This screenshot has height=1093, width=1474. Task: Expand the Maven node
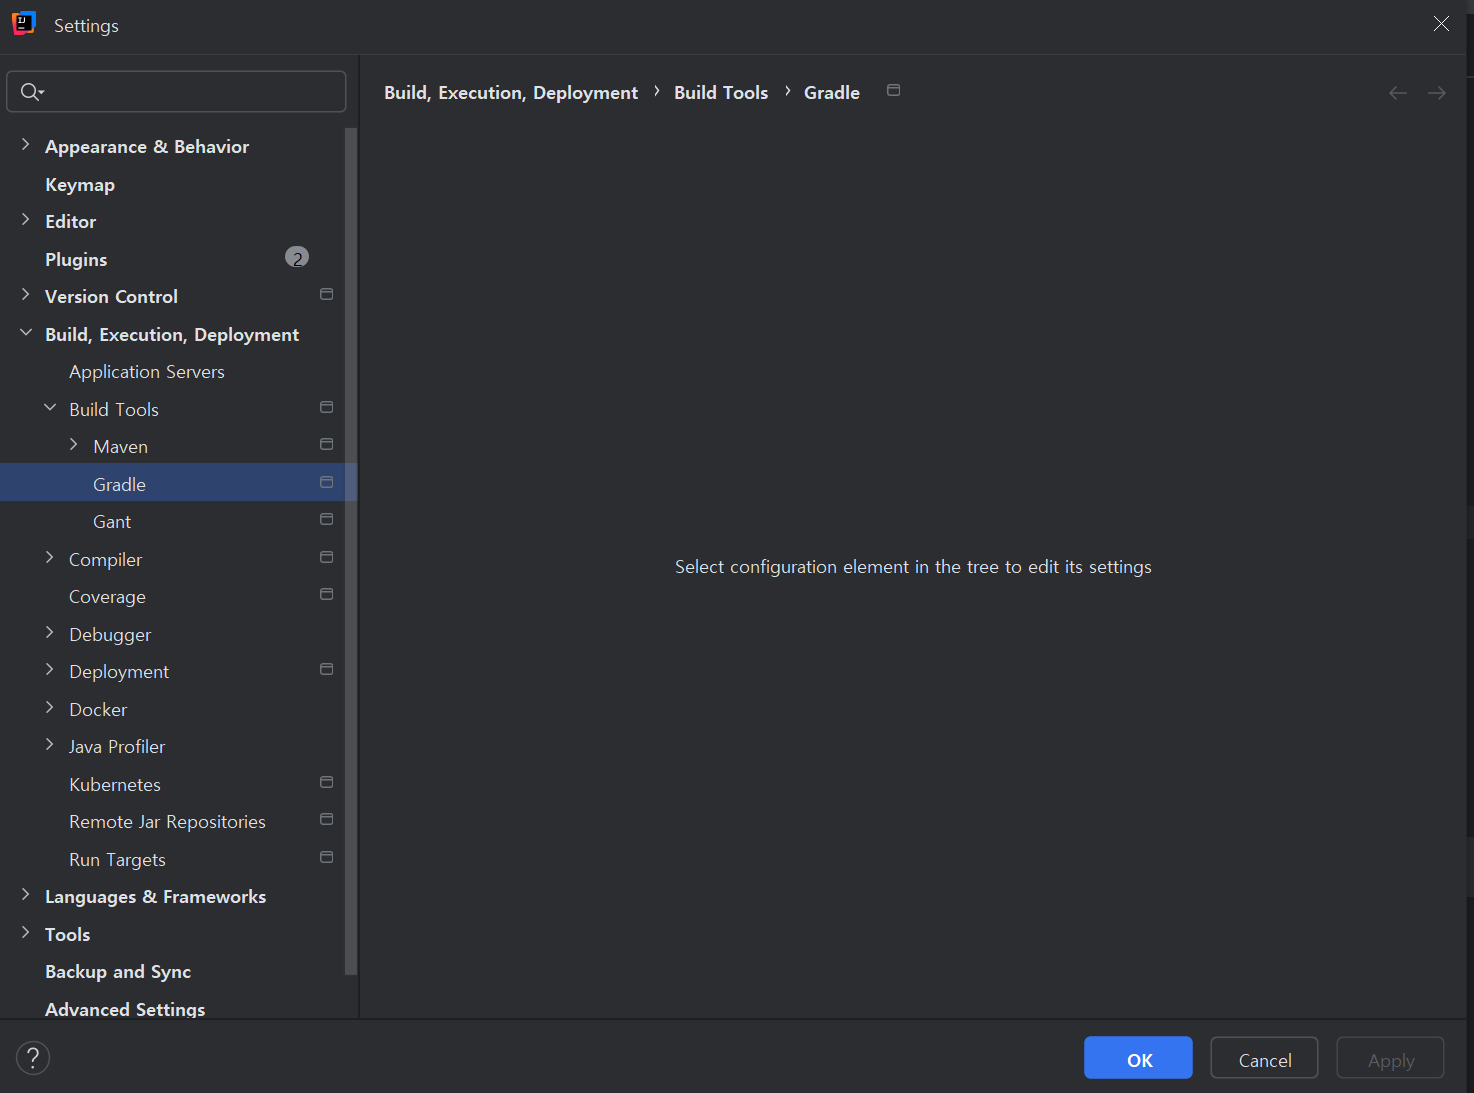point(74,445)
